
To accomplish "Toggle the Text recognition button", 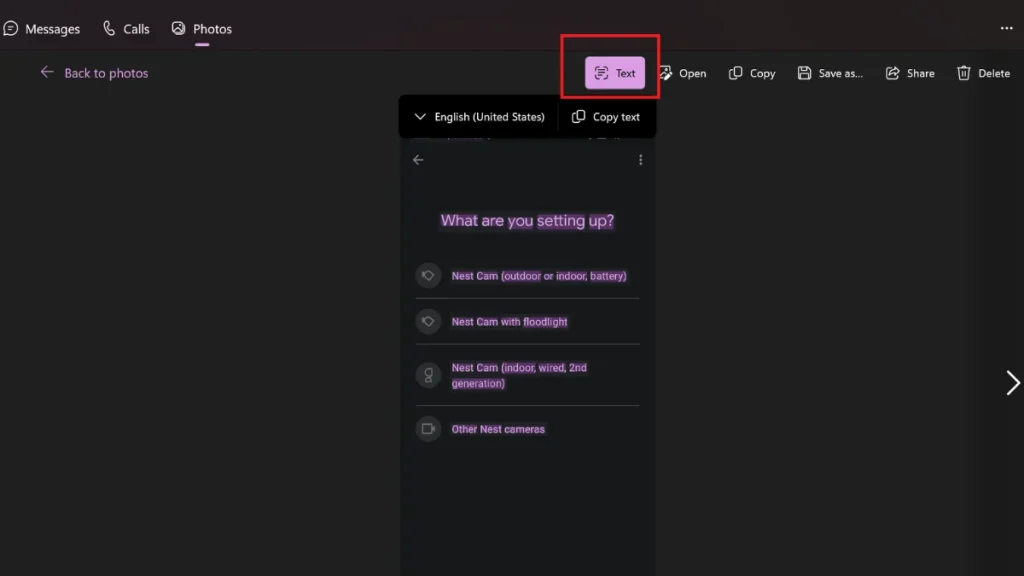I will pyautogui.click(x=615, y=73).
